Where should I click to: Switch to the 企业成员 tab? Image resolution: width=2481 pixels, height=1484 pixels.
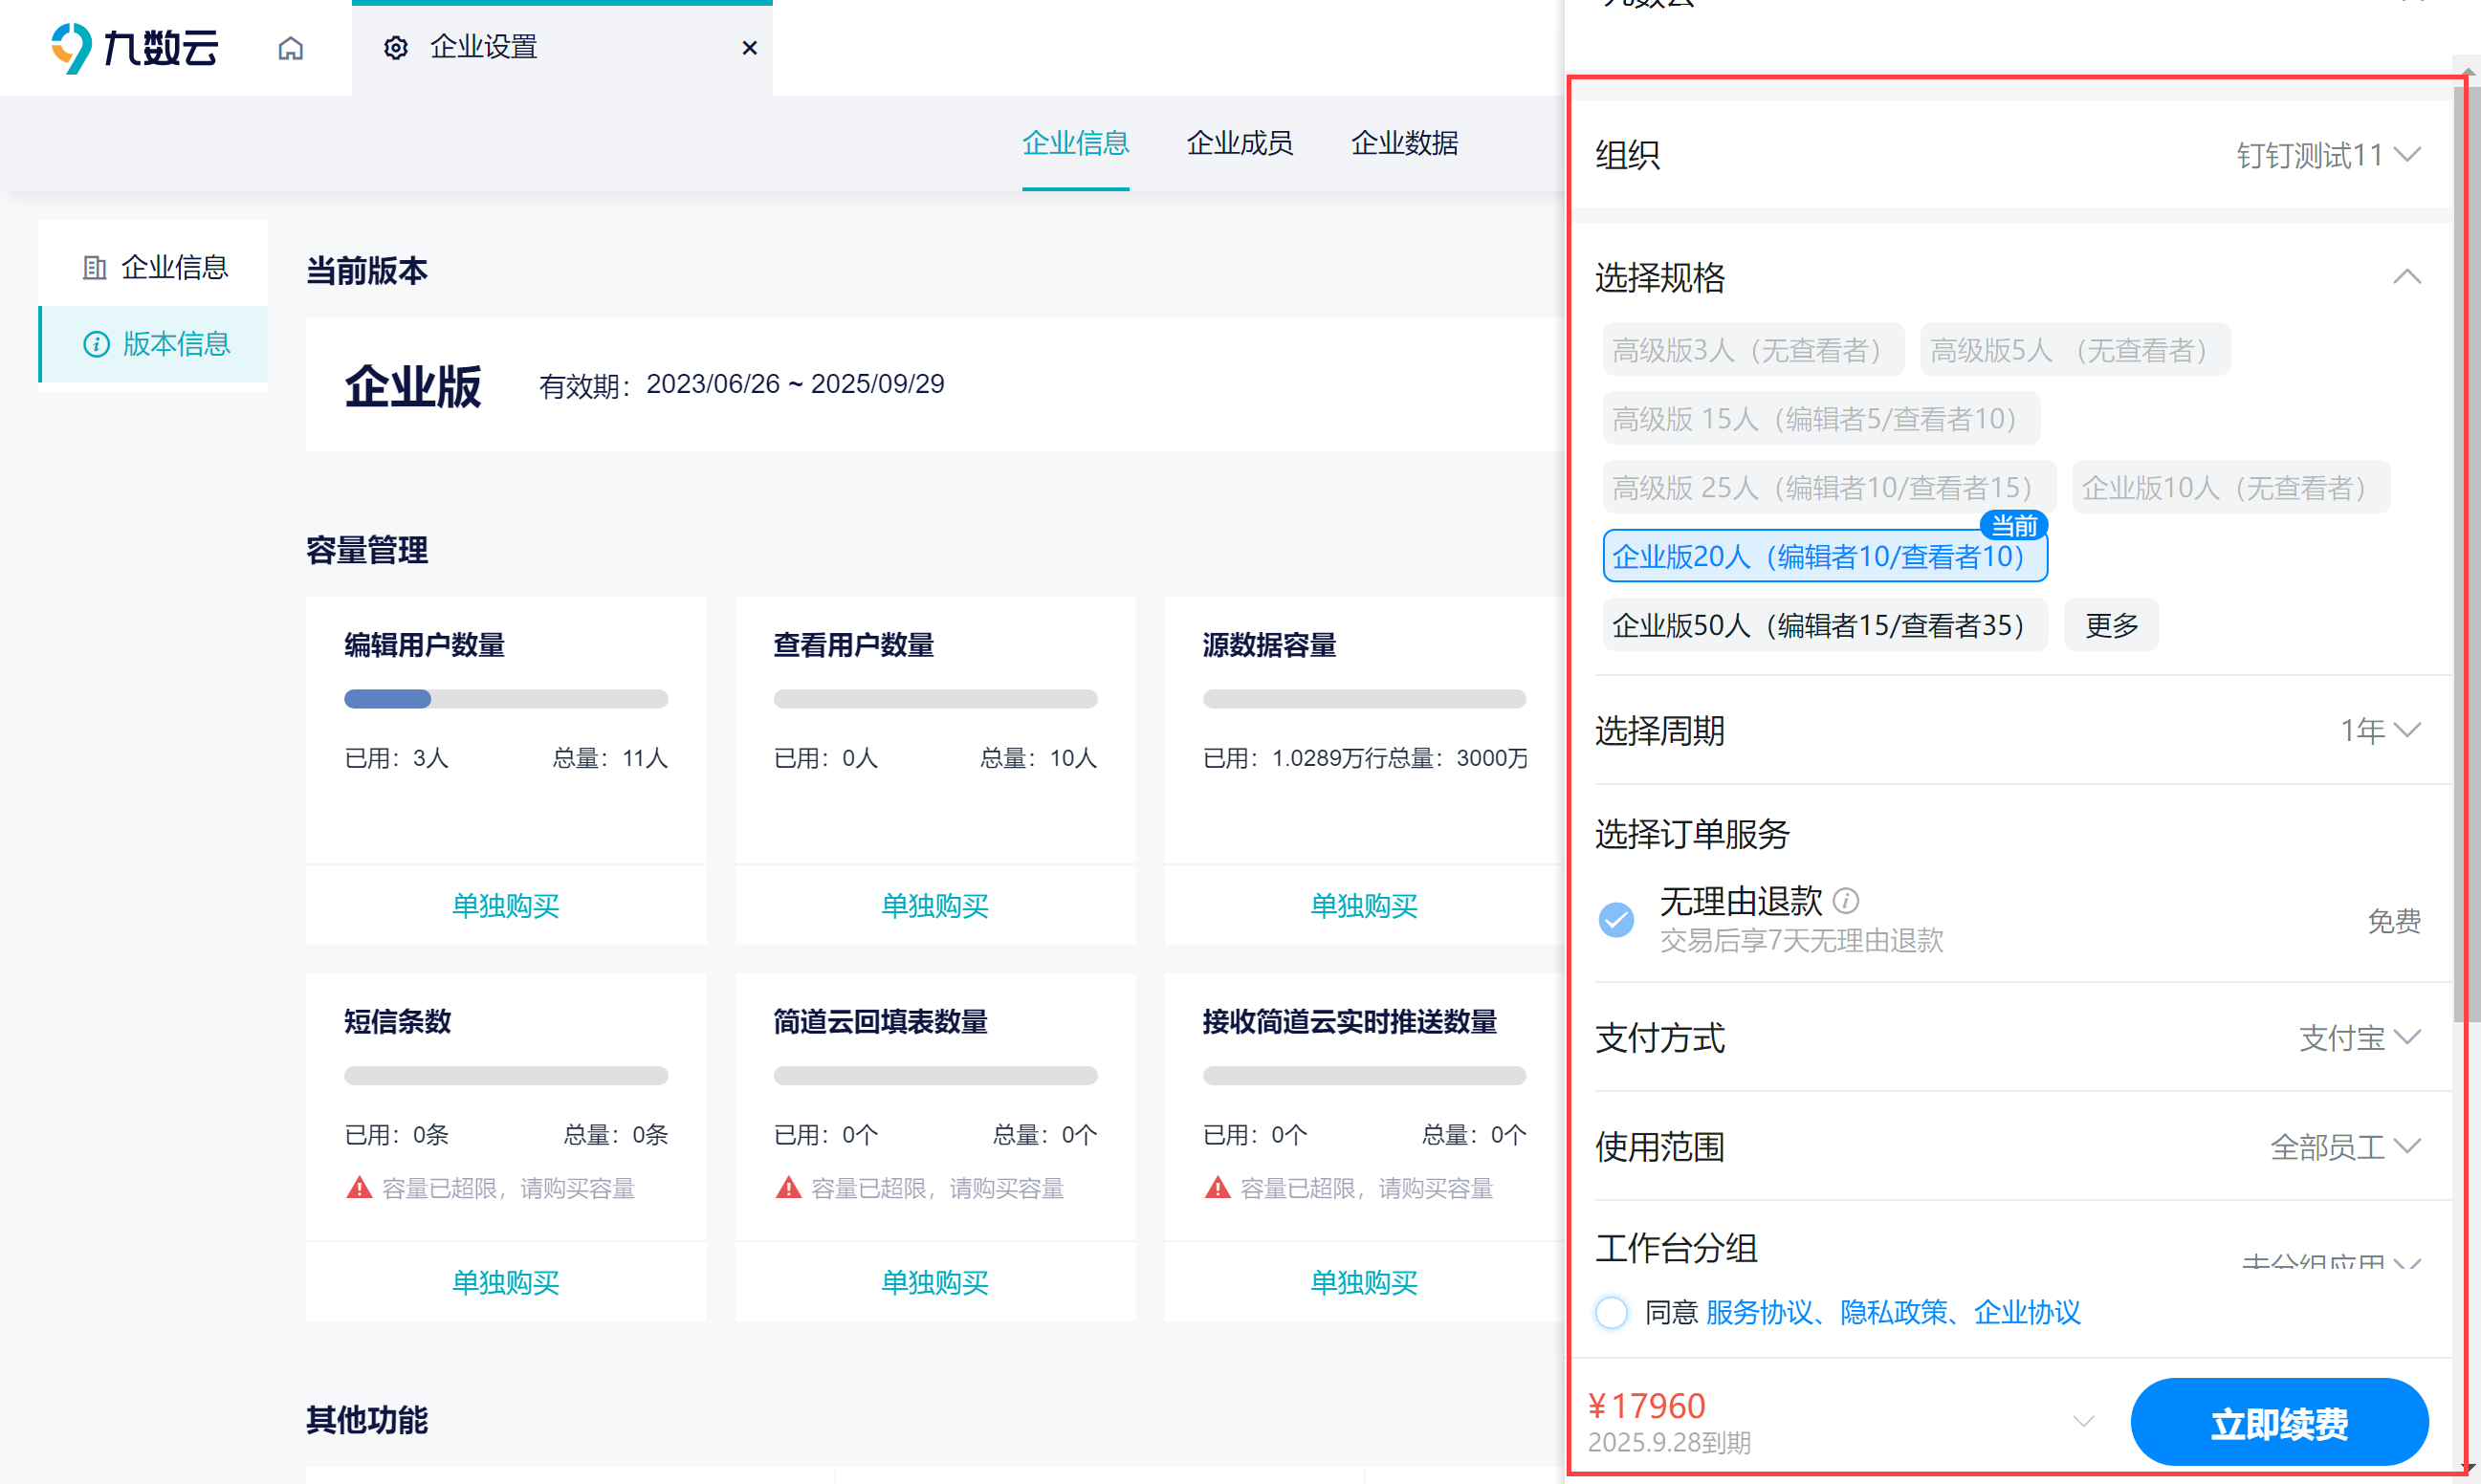(1239, 143)
